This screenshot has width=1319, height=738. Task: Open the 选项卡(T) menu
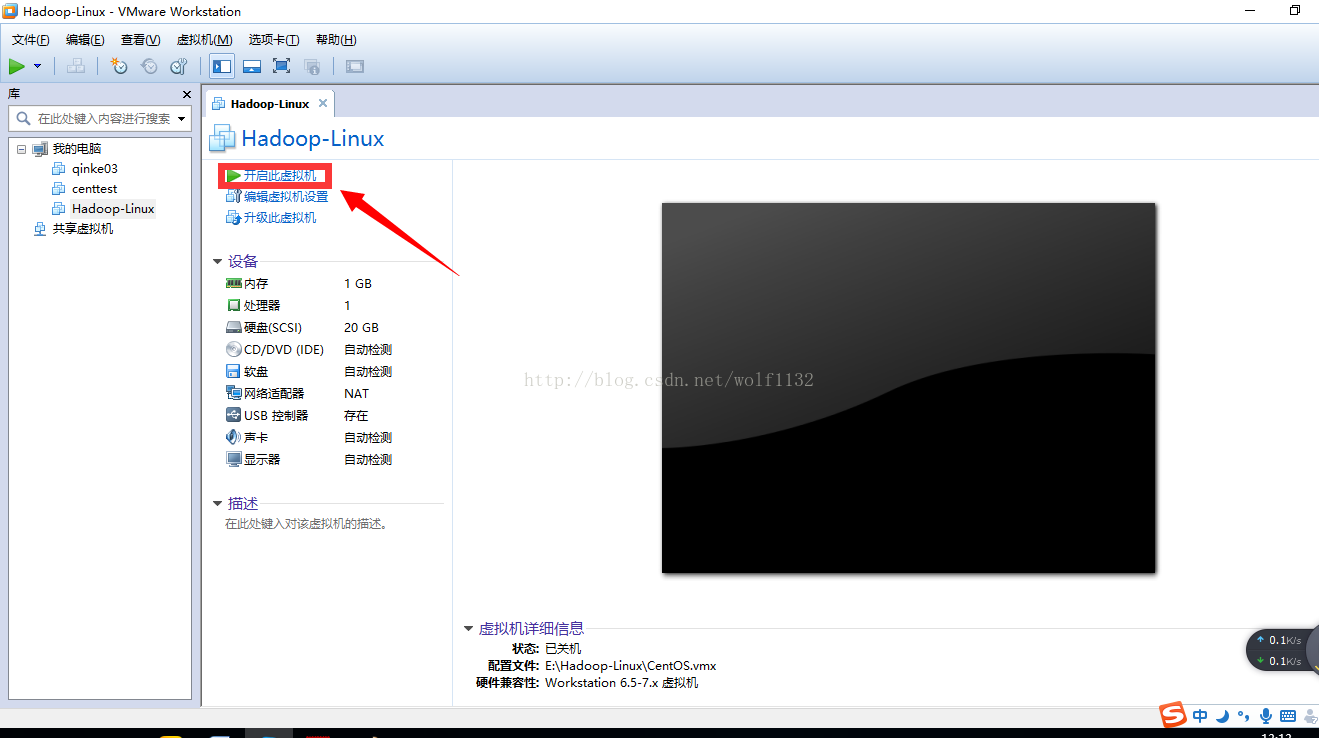tap(274, 40)
